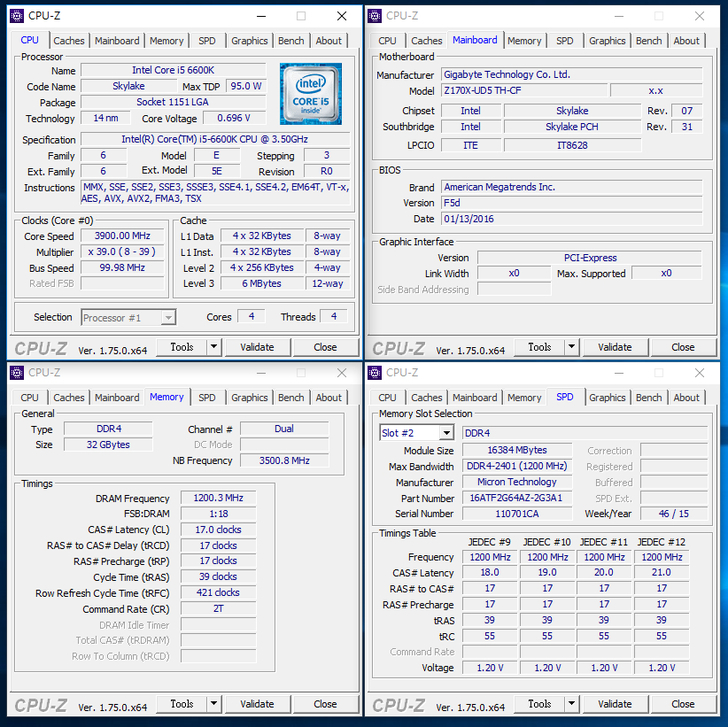Open the Processor #1 selection combo box
The height and width of the screenshot is (727, 728).
point(128,318)
